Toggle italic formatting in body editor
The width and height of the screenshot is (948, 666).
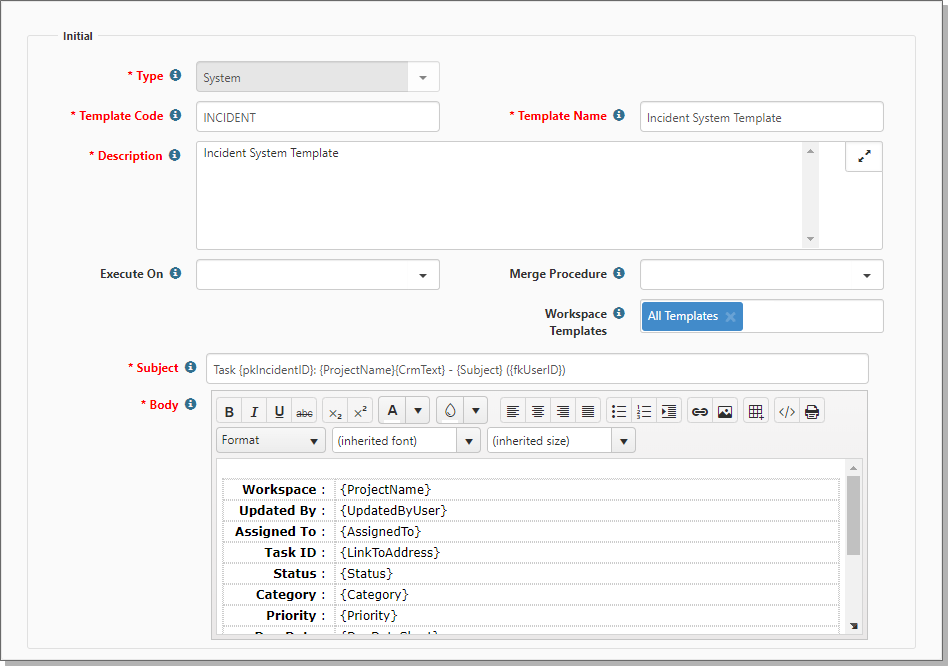tap(254, 412)
